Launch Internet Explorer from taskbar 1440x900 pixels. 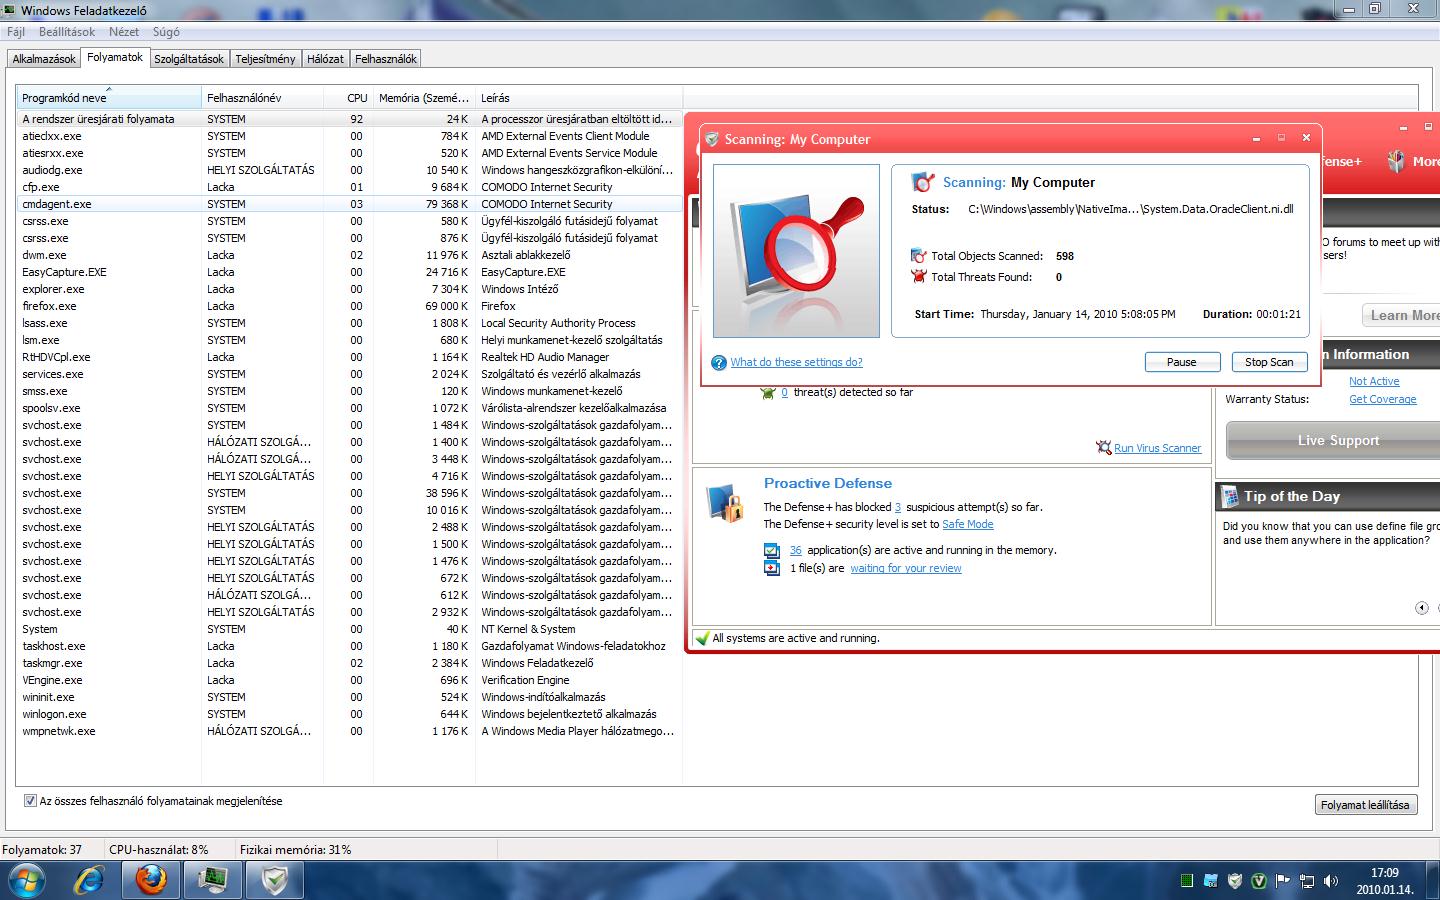90,880
